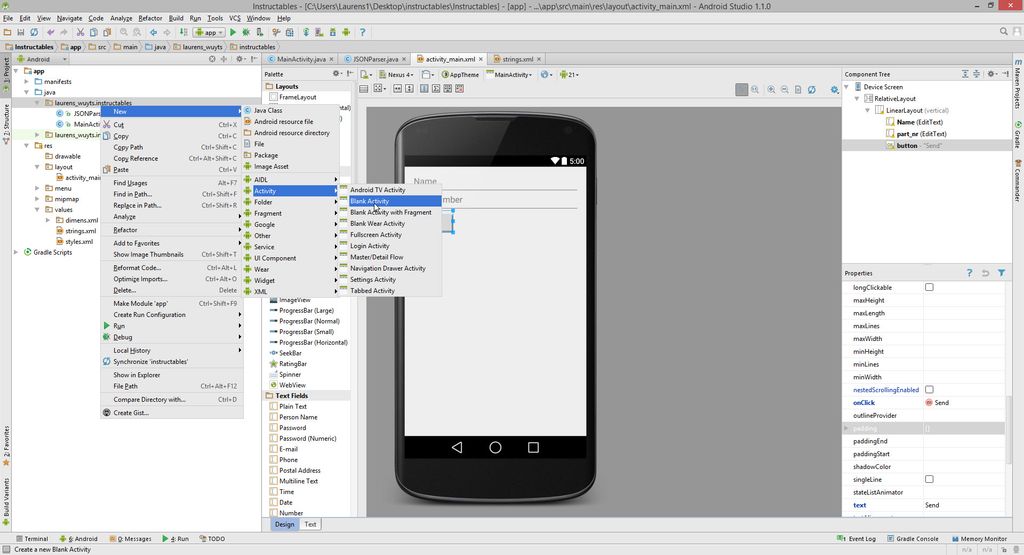1024x555 pixels.
Task: Click the Save All floppy disk icon
Action: click(20, 32)
